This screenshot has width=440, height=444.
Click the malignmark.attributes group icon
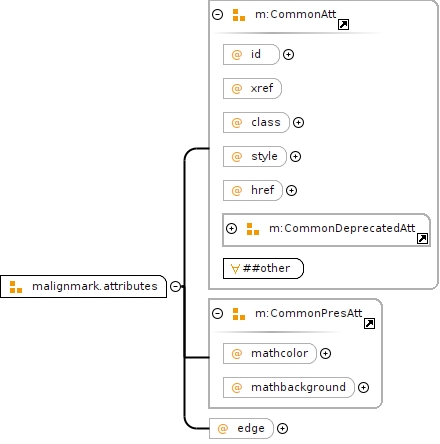(16, 287)
